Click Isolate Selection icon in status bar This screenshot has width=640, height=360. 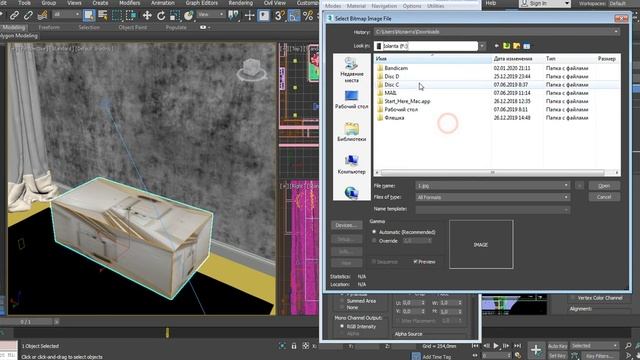tap(282, 346)
